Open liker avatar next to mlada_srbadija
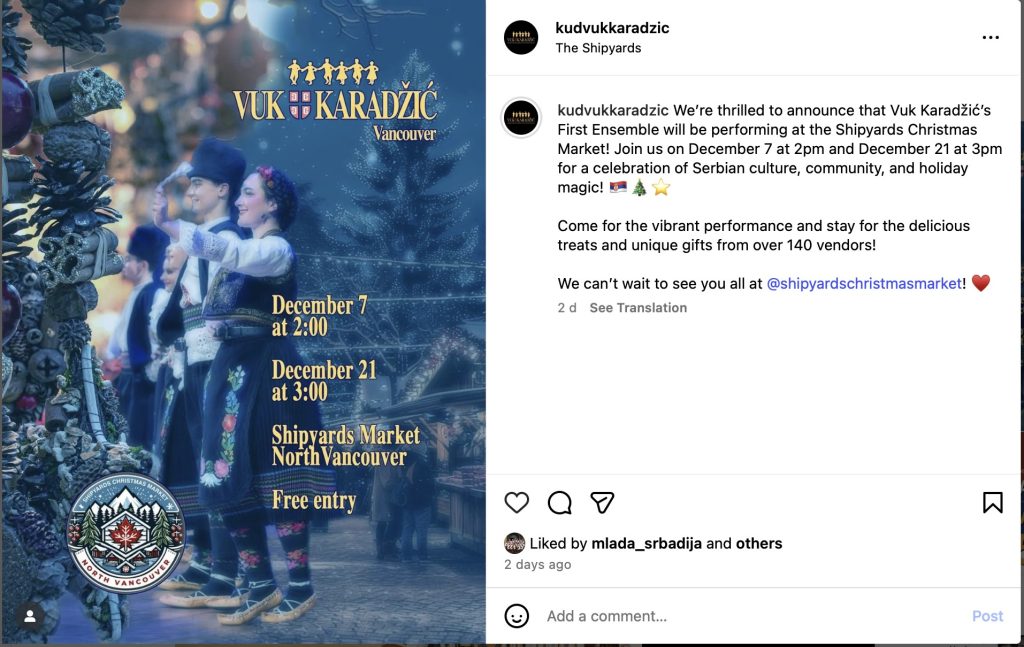Image resolution: width=1024 pixels, height=647 pixels. pos(515,543)
